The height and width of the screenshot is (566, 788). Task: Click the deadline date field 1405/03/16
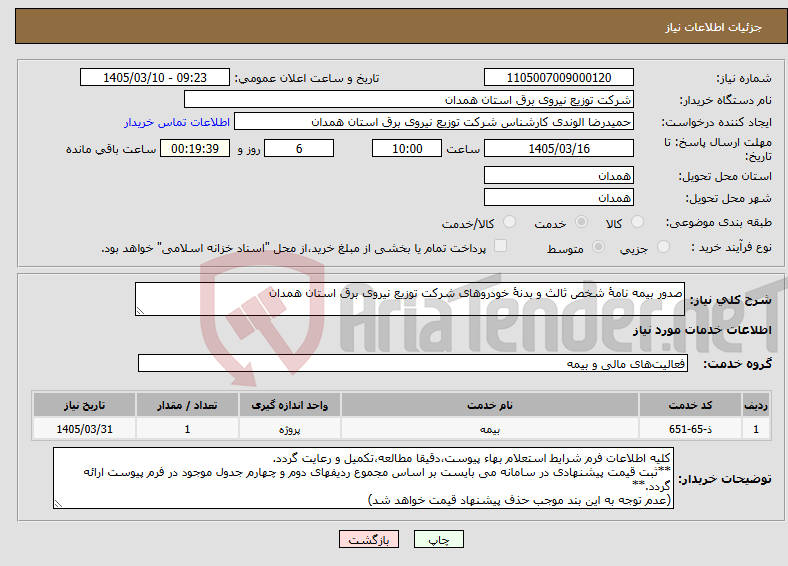558,149
